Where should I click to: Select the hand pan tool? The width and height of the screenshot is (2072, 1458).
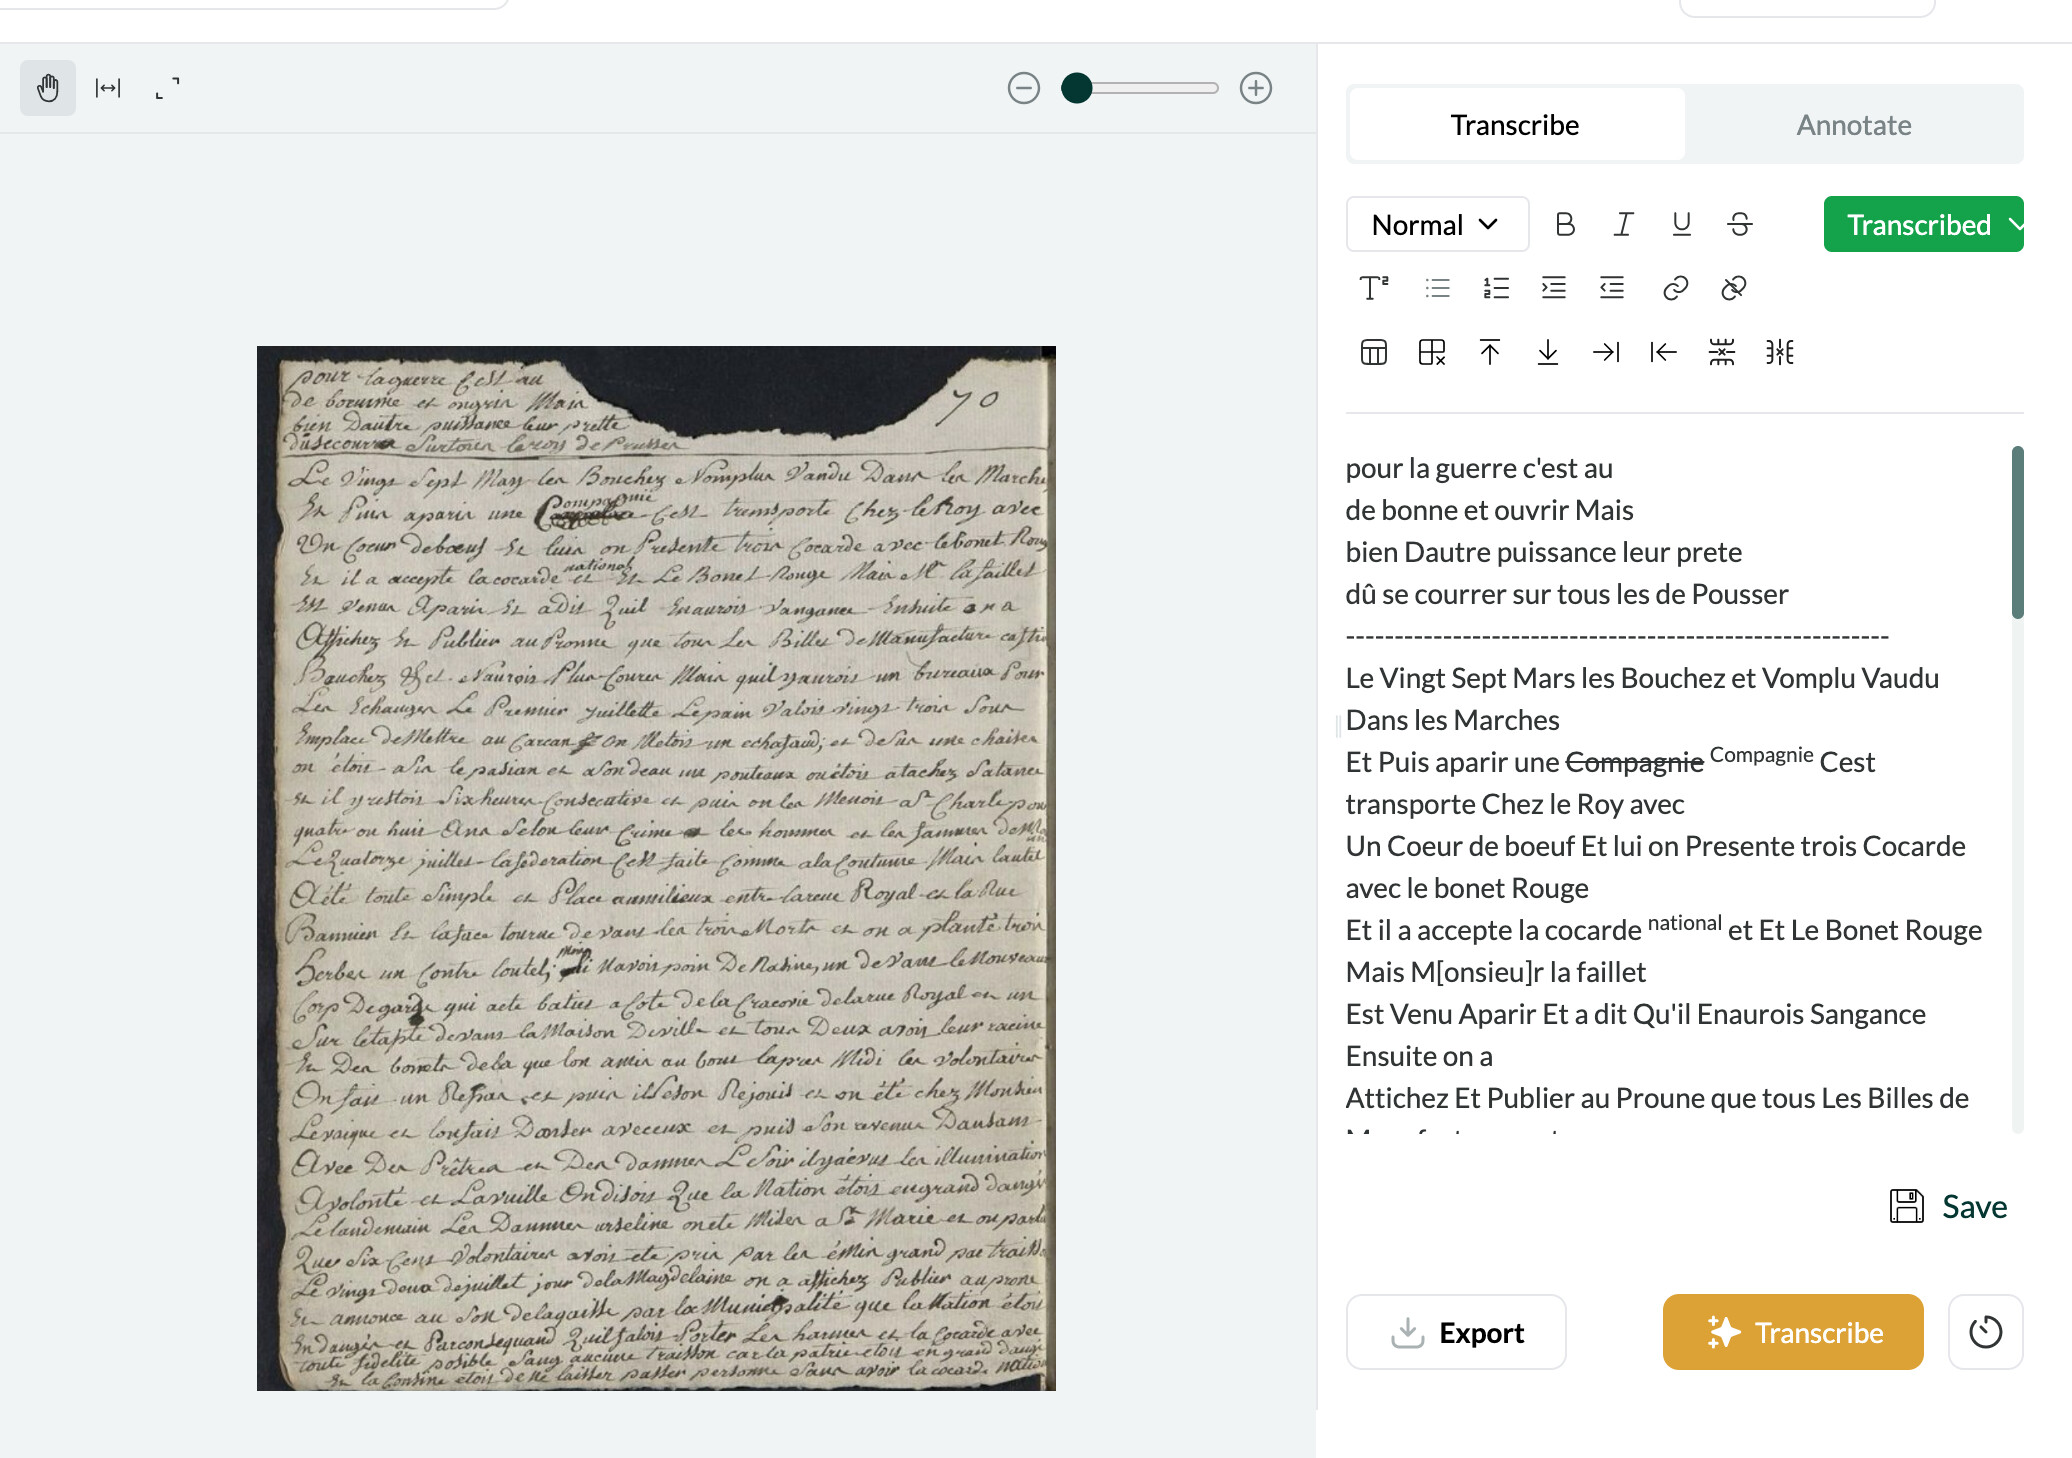tap(48, 88)
